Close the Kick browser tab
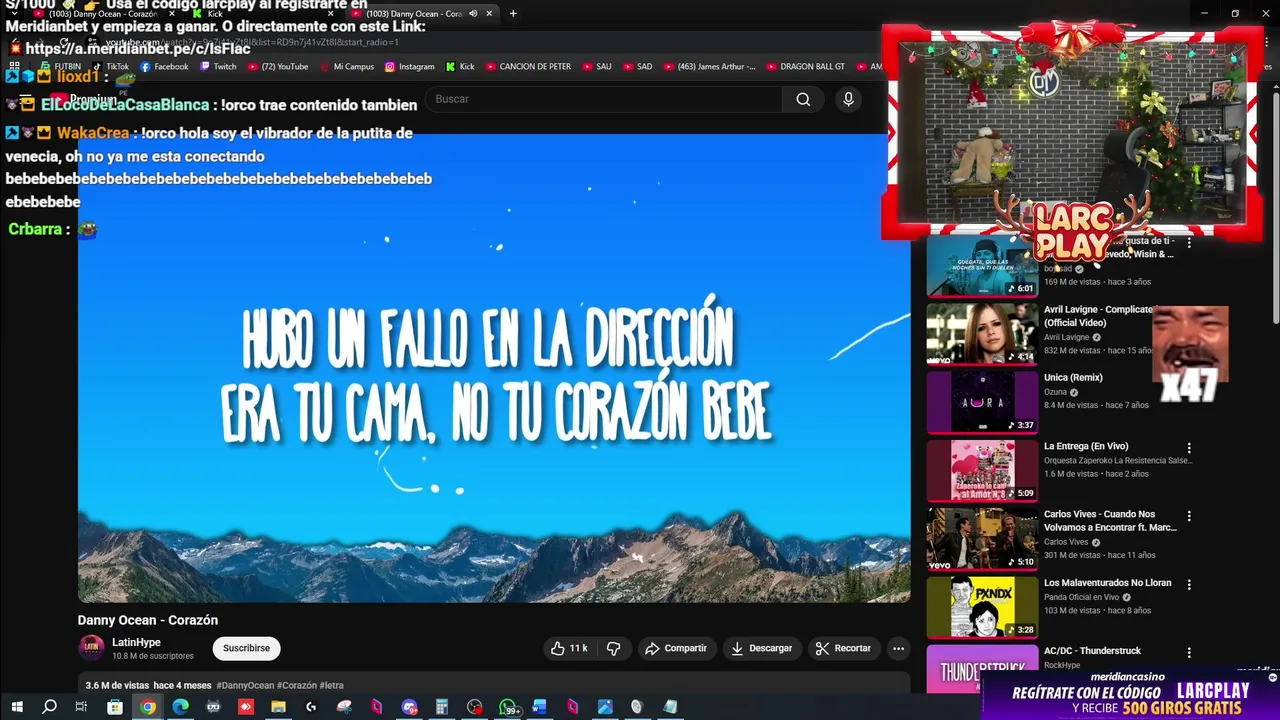This screenshot has height=720, width=1280. point(330,14)
